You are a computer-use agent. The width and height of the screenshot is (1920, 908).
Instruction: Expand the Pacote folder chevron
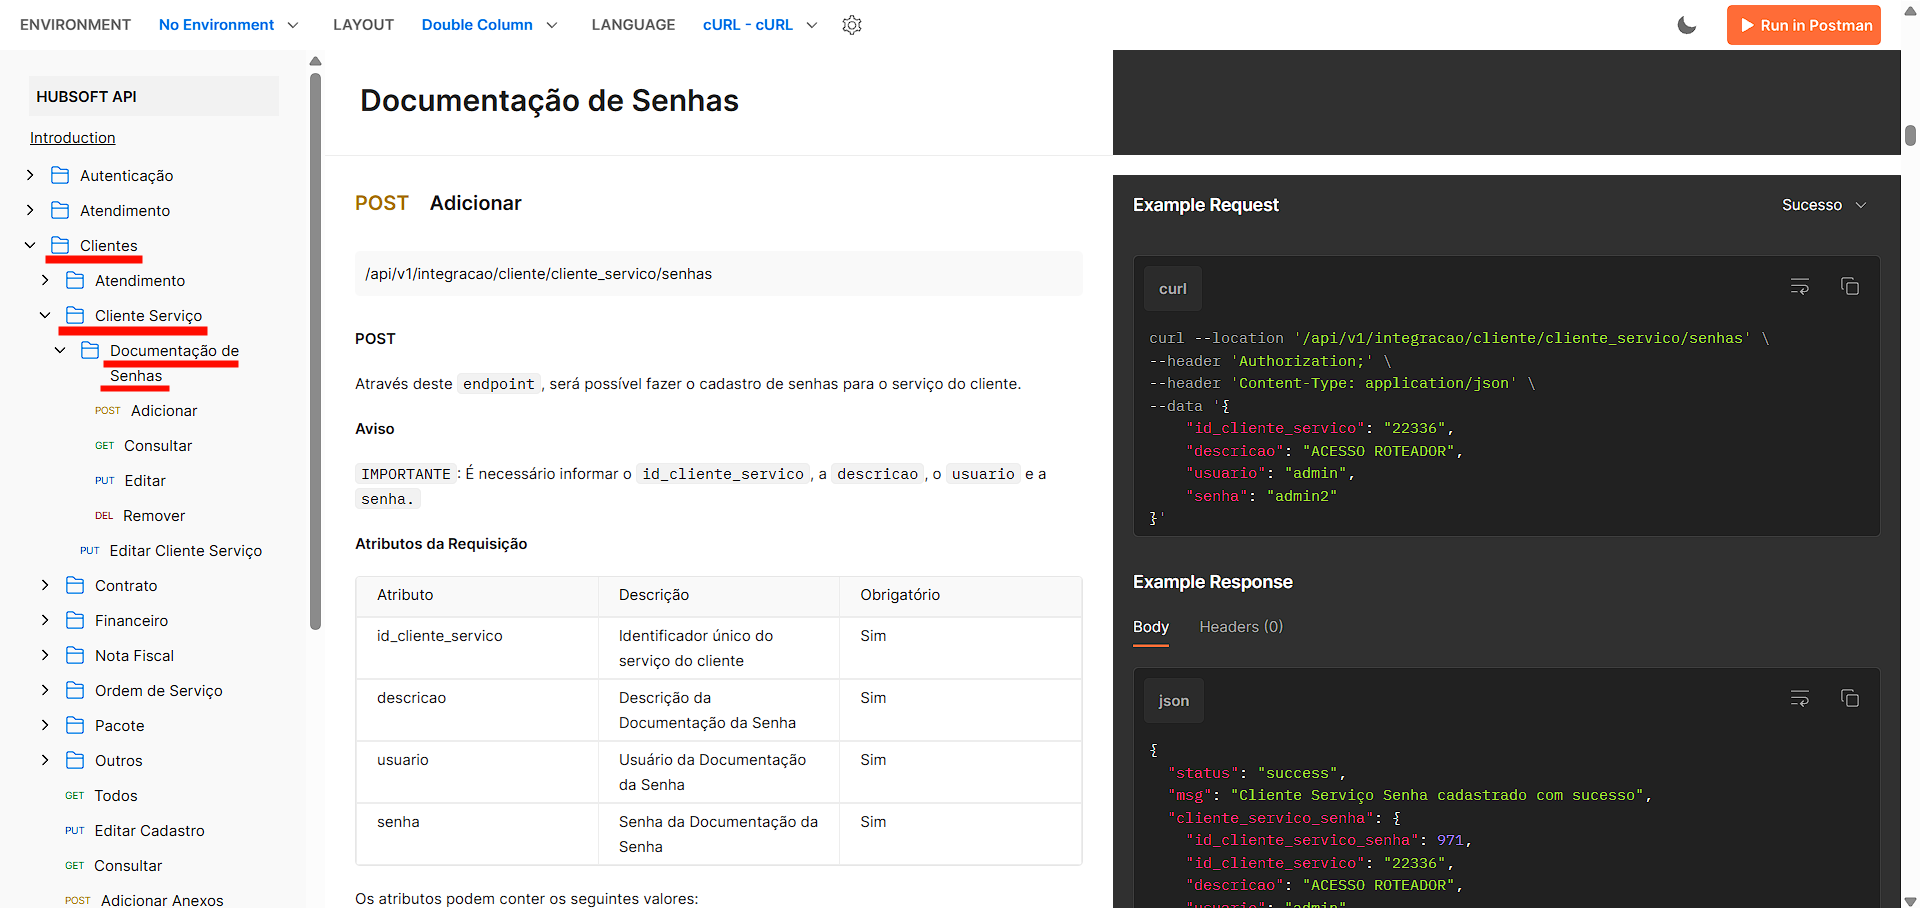(x=45, y=725)
